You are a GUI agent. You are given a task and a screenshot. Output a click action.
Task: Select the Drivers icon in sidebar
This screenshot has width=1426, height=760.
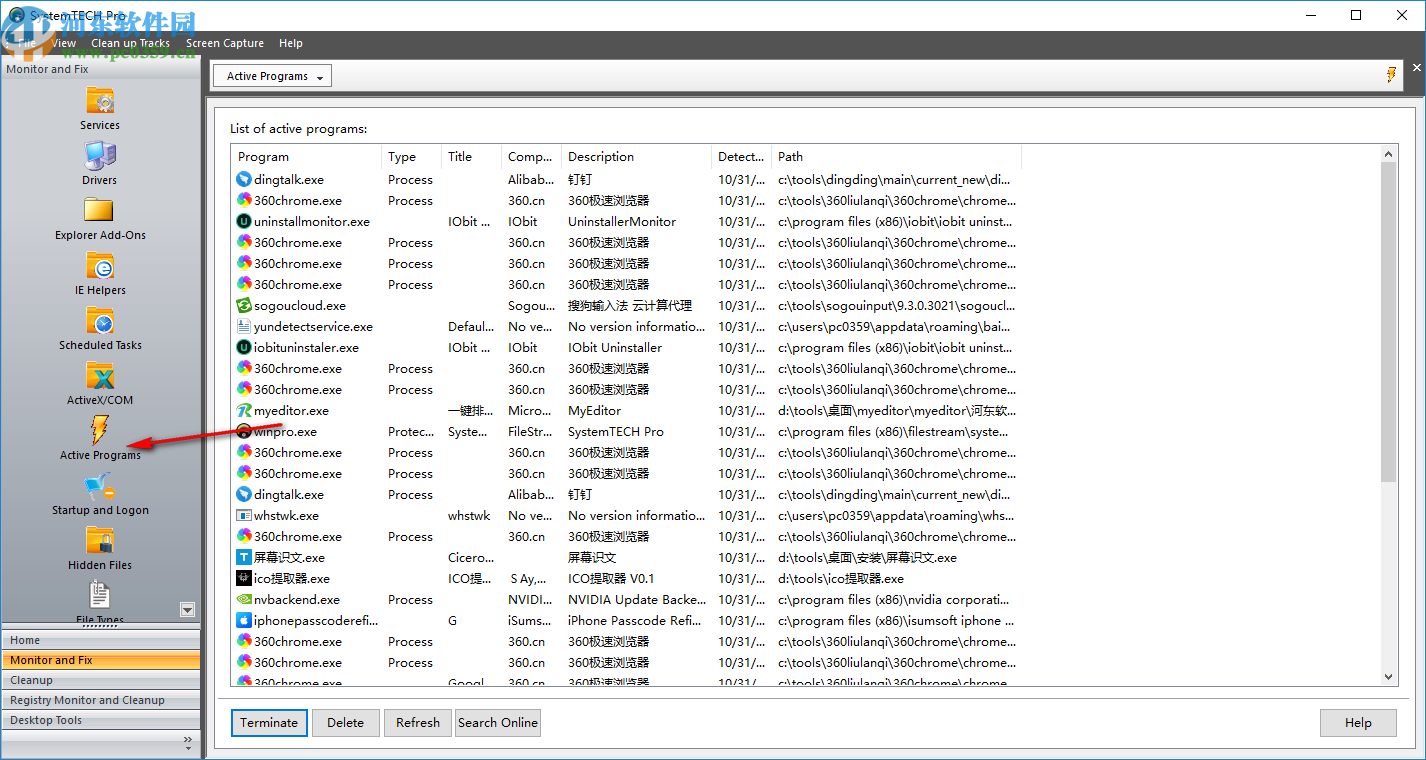[x=100, y=155]
